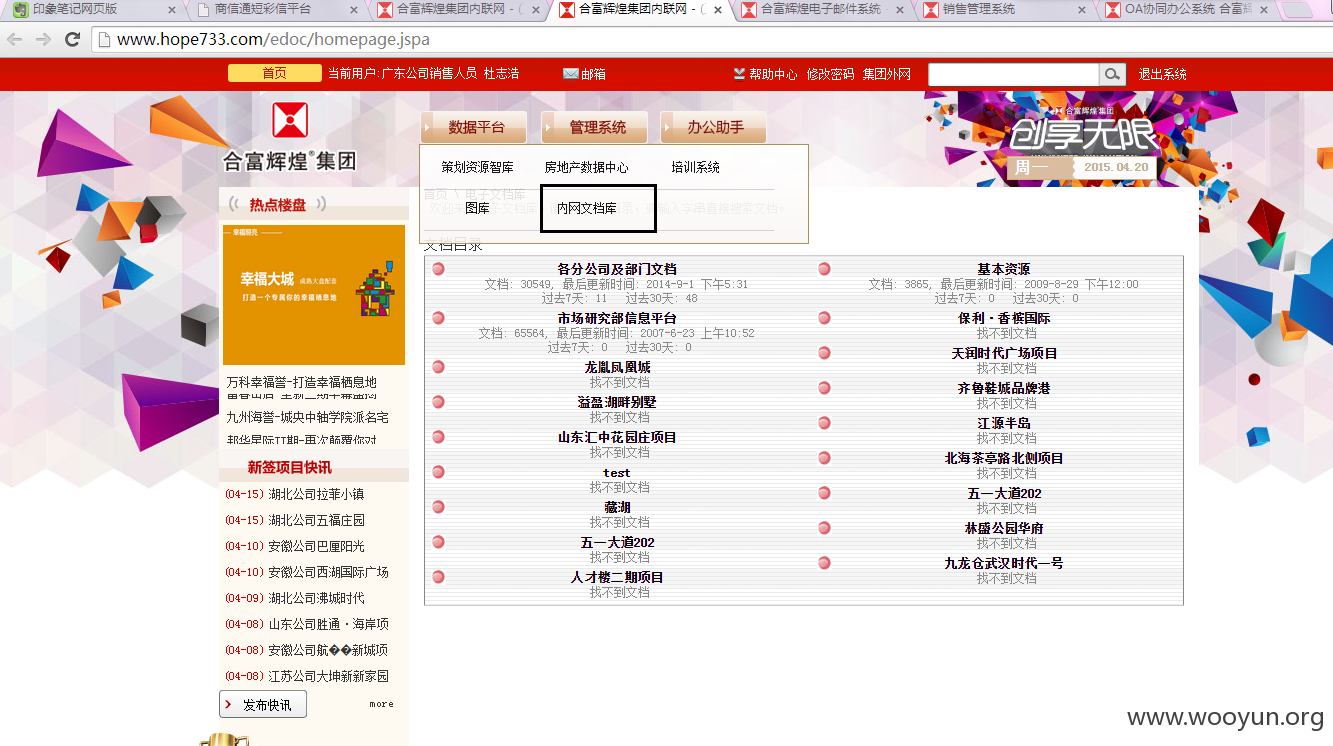Click 修改密码 link
This screenshot has width=1333, height=746.
[830, 74]
